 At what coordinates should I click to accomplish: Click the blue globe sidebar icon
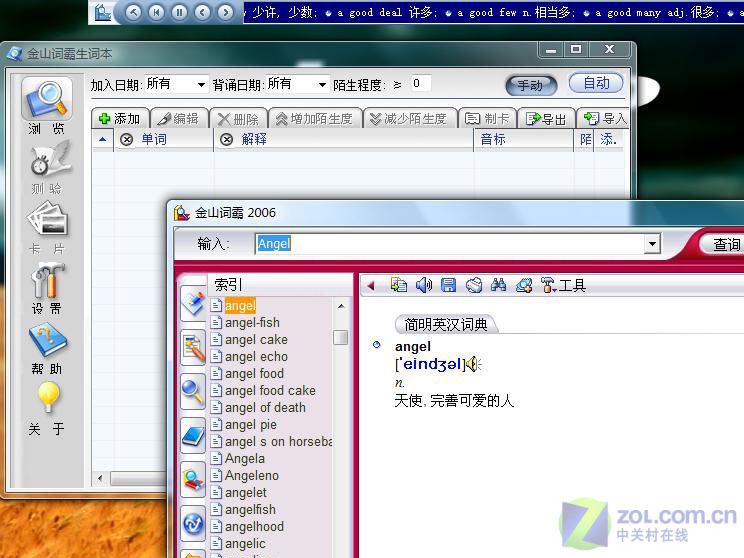click(x=193, y=524)
